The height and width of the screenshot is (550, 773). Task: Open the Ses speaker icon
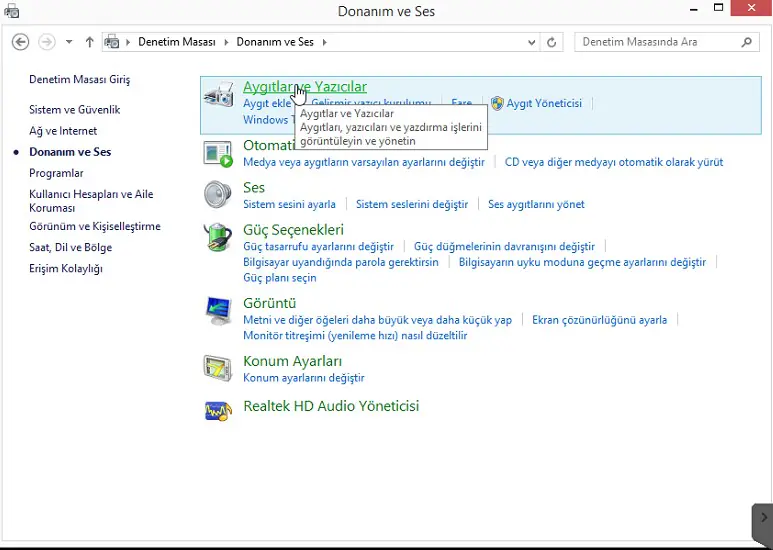pyautogui.click(x=218, y=194)
